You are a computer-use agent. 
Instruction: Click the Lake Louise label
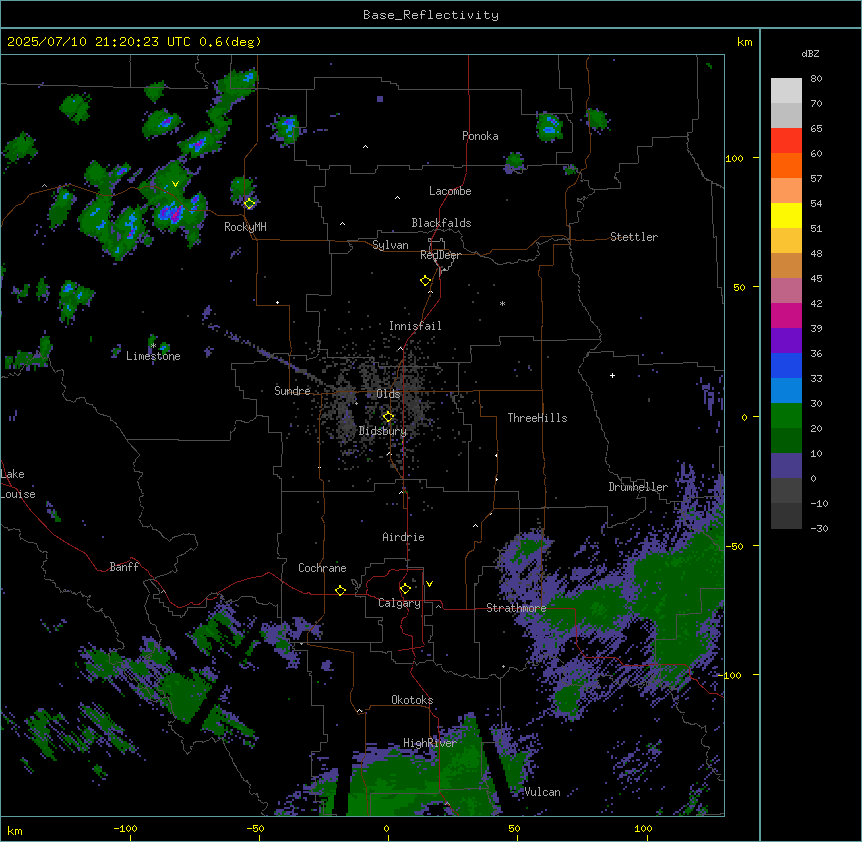coord(18,484)
